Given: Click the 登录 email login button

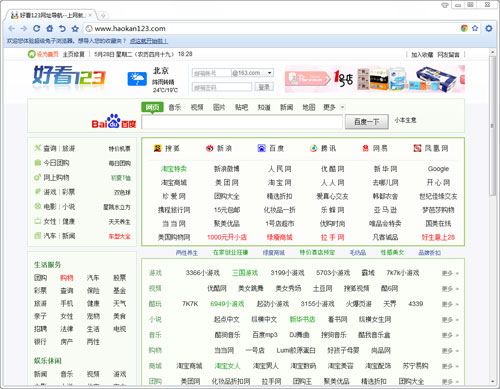Looking at the screenshot, I should (264, 87).
